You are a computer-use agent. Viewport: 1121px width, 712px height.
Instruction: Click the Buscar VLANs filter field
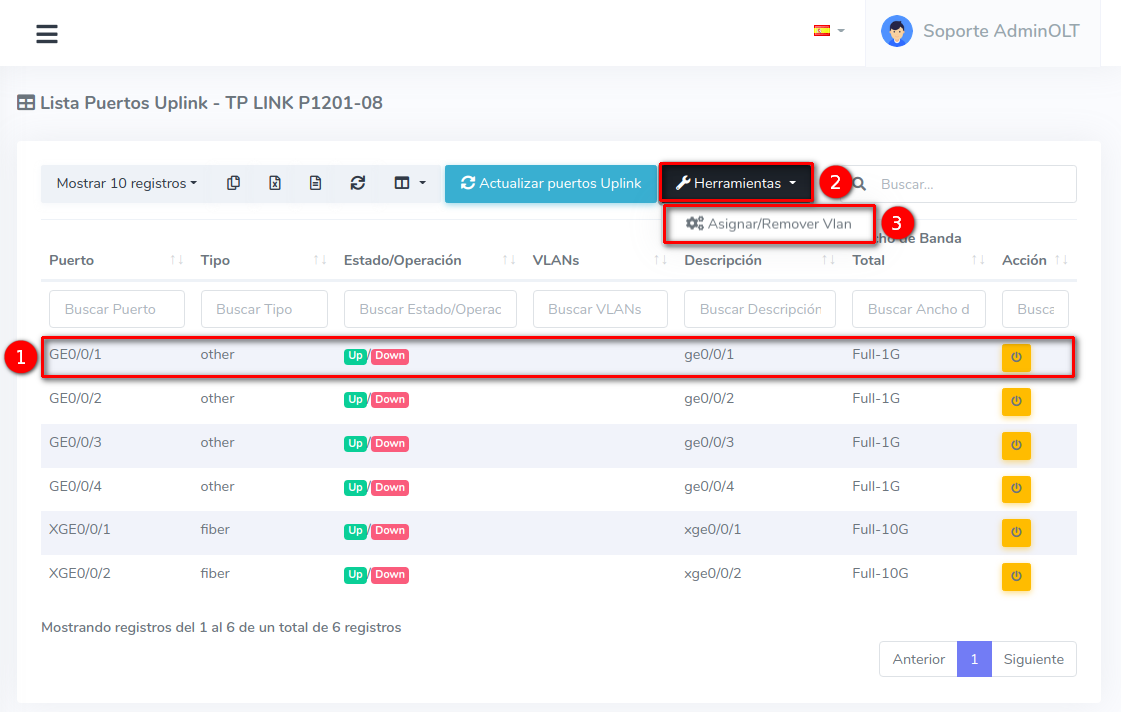click(x=600, y=309)
